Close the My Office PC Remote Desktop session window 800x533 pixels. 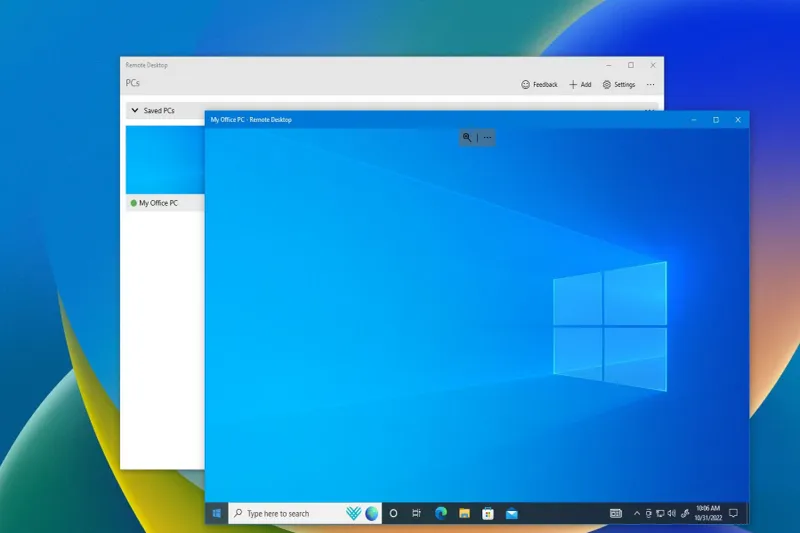click(738, 120)
